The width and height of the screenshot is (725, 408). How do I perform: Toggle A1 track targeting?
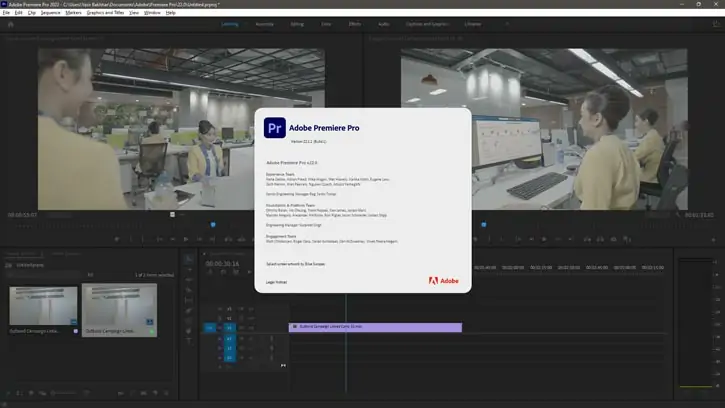(229, 339)
